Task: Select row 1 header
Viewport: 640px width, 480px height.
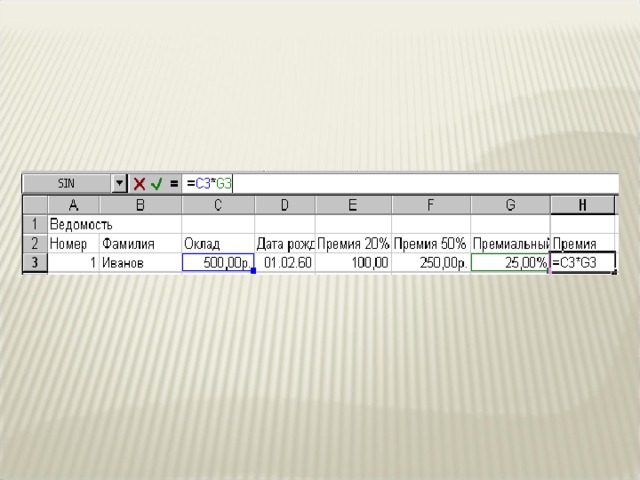Action: [x=35, y=224]
